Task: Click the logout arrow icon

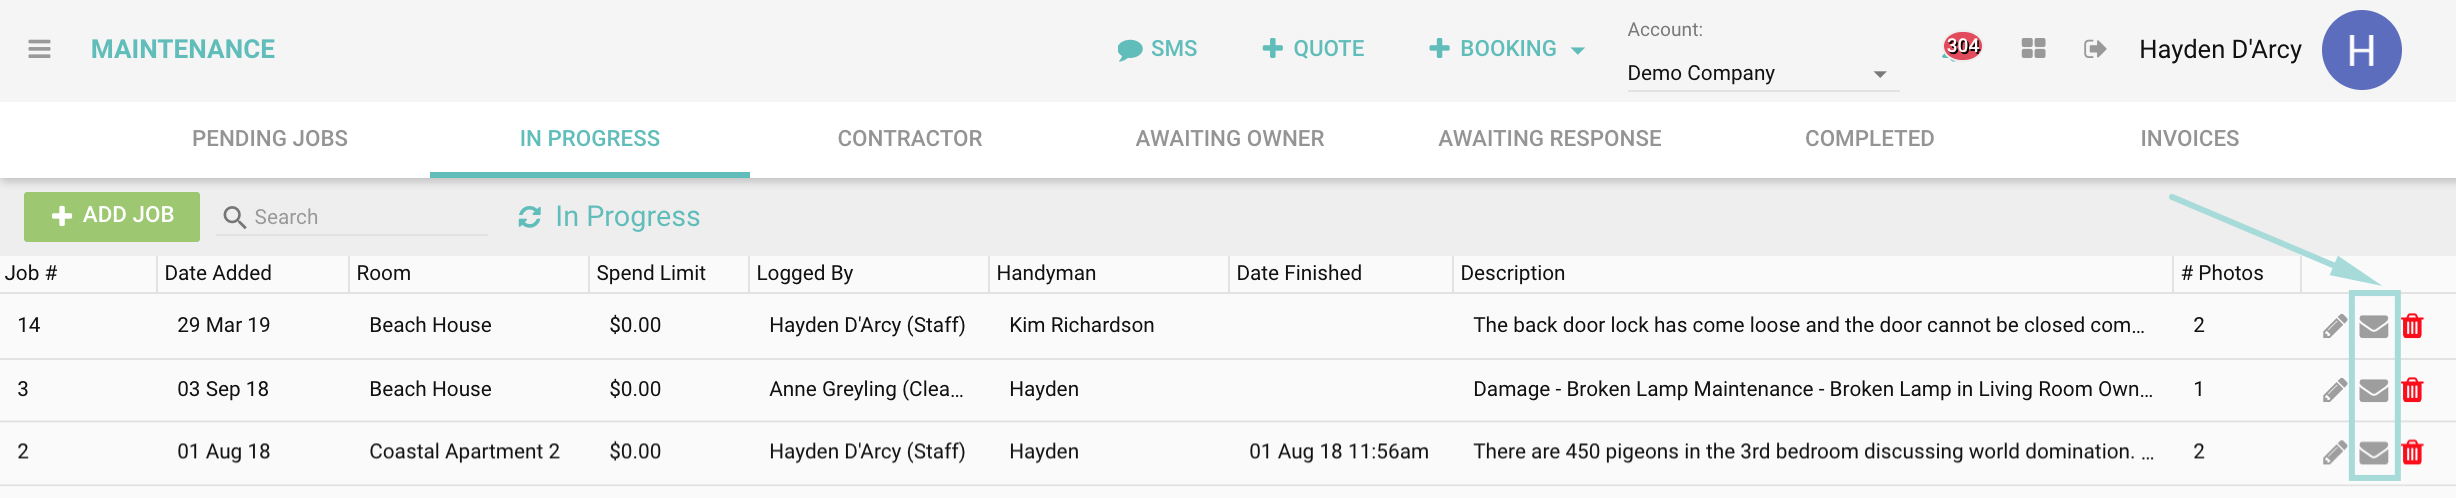Action: click(x=2095, y=49)
